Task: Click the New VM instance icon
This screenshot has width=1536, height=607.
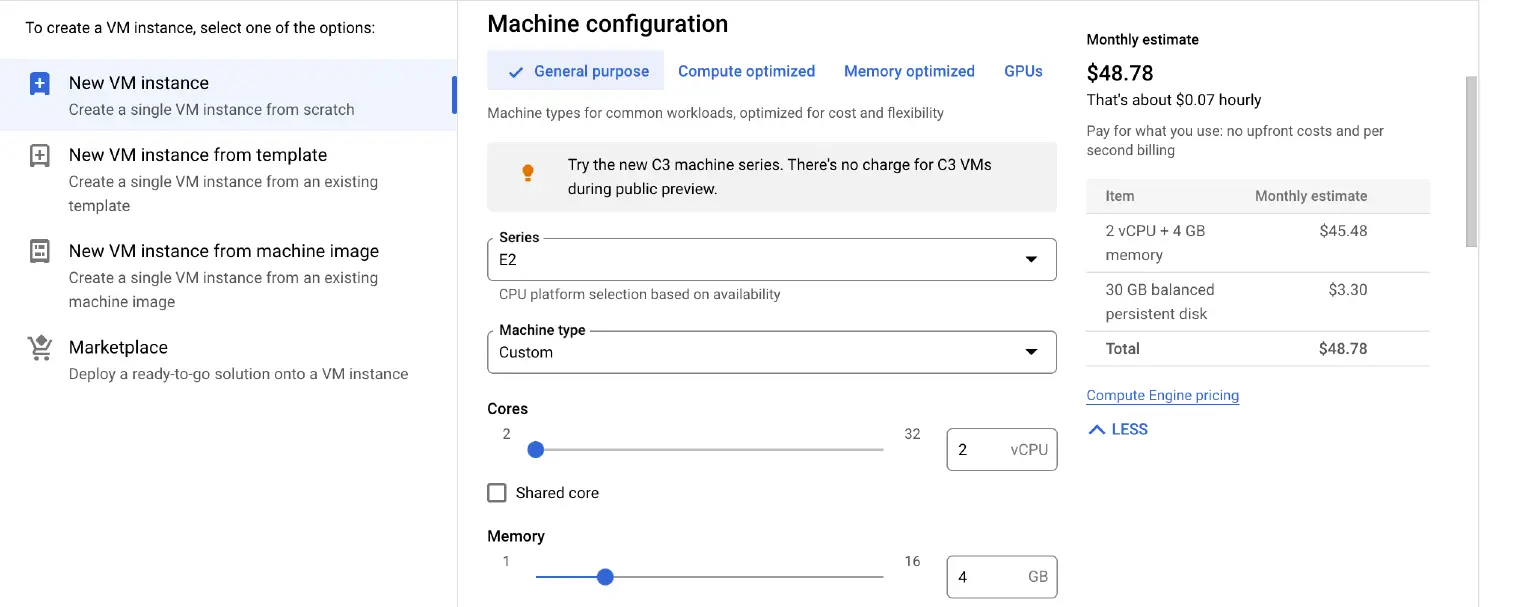Action: pyautogui.click(x=39, y=83)
